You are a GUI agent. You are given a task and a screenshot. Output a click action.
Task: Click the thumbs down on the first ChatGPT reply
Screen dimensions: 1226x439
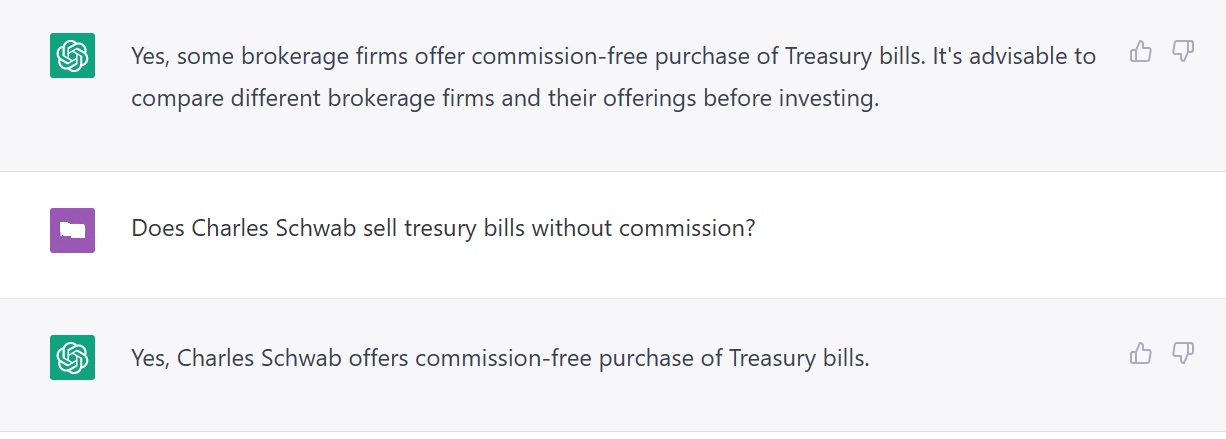1183,52
